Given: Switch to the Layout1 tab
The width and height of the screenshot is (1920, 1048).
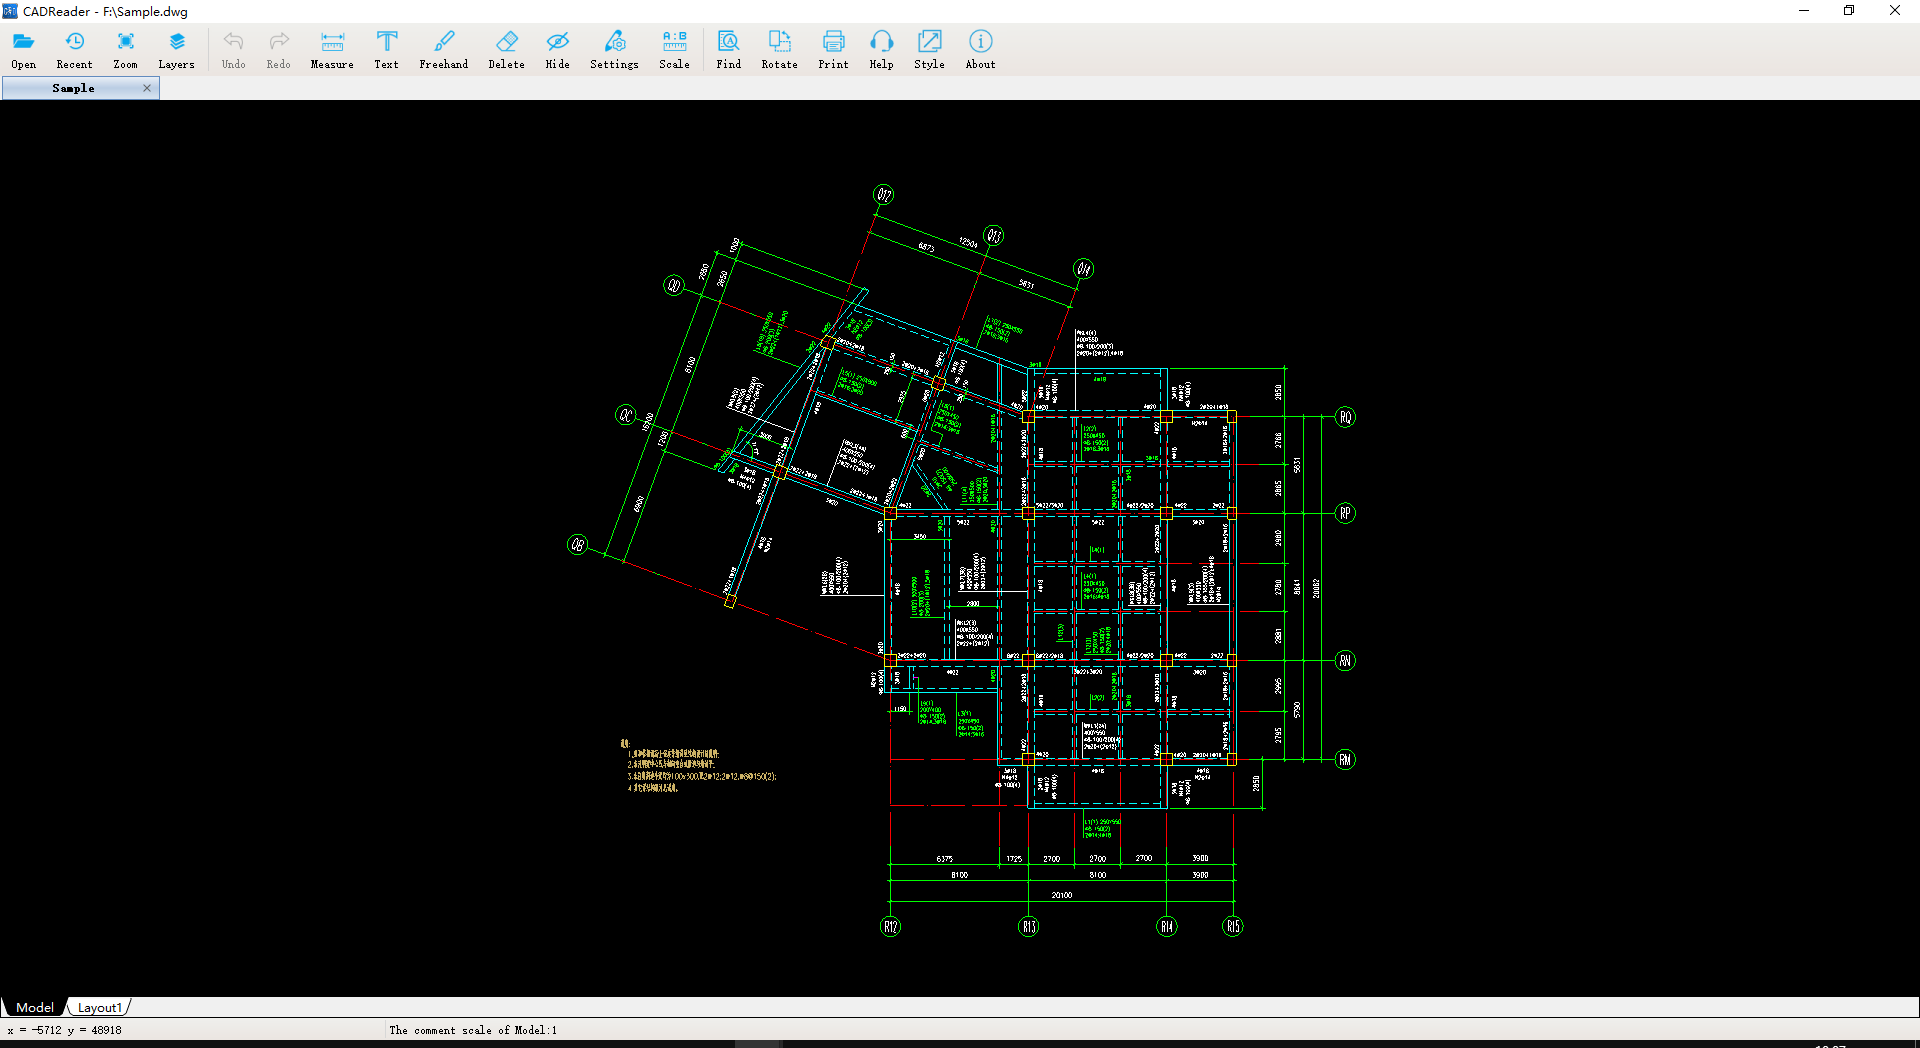Looking at the screenshot, I should pos(99,1007).
